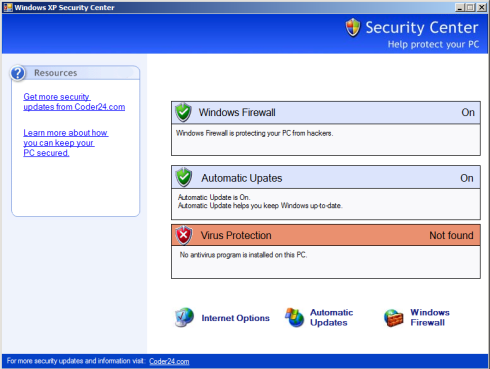Click 'Windows Firewall is protecting your PC' text
Image resolution: width=490 pixels, height=369 pixels.
pyautogui.click(x=254, y=133)
